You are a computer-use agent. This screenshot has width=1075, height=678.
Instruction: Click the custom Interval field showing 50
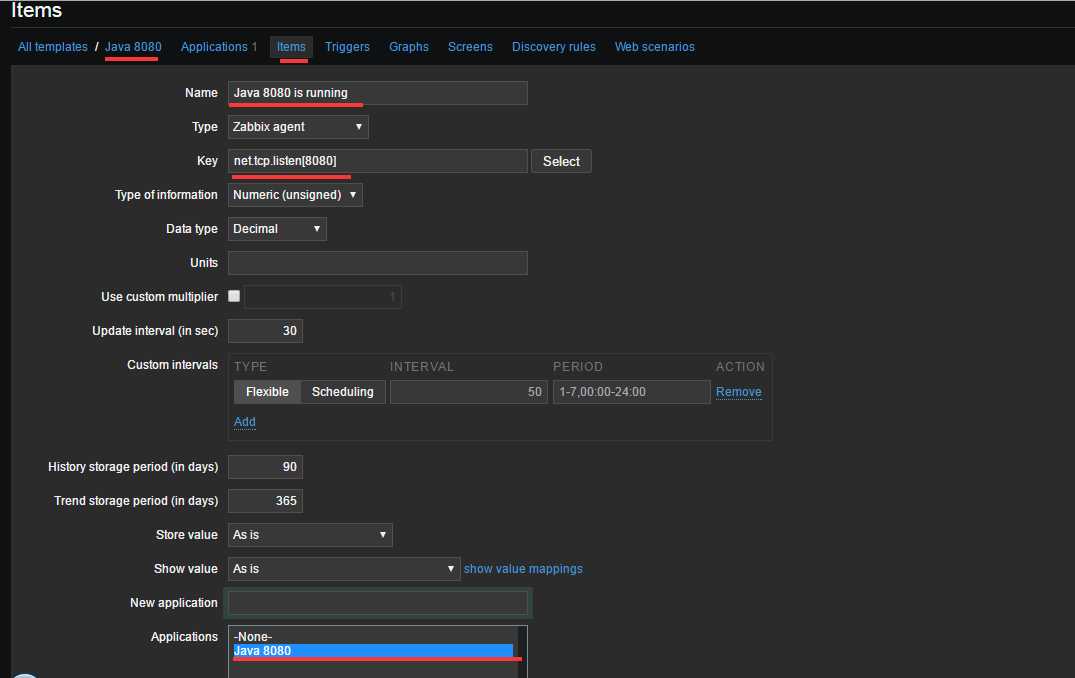(469, 391)
